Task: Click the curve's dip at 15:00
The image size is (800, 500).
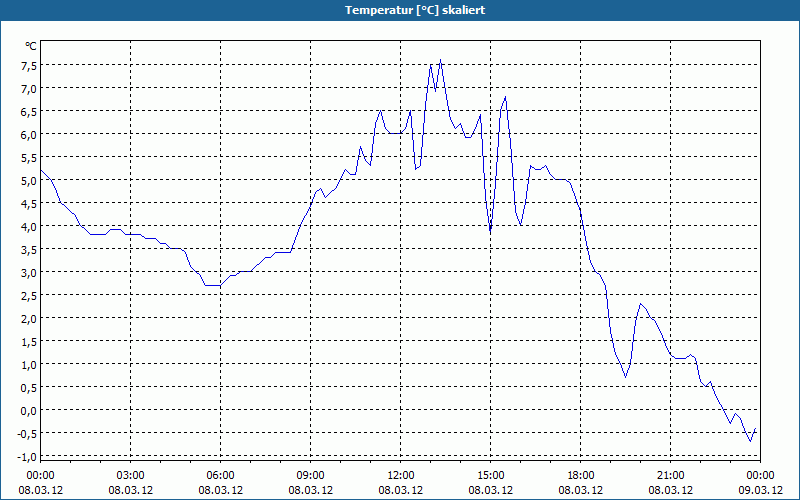Action: pos(490,231)
